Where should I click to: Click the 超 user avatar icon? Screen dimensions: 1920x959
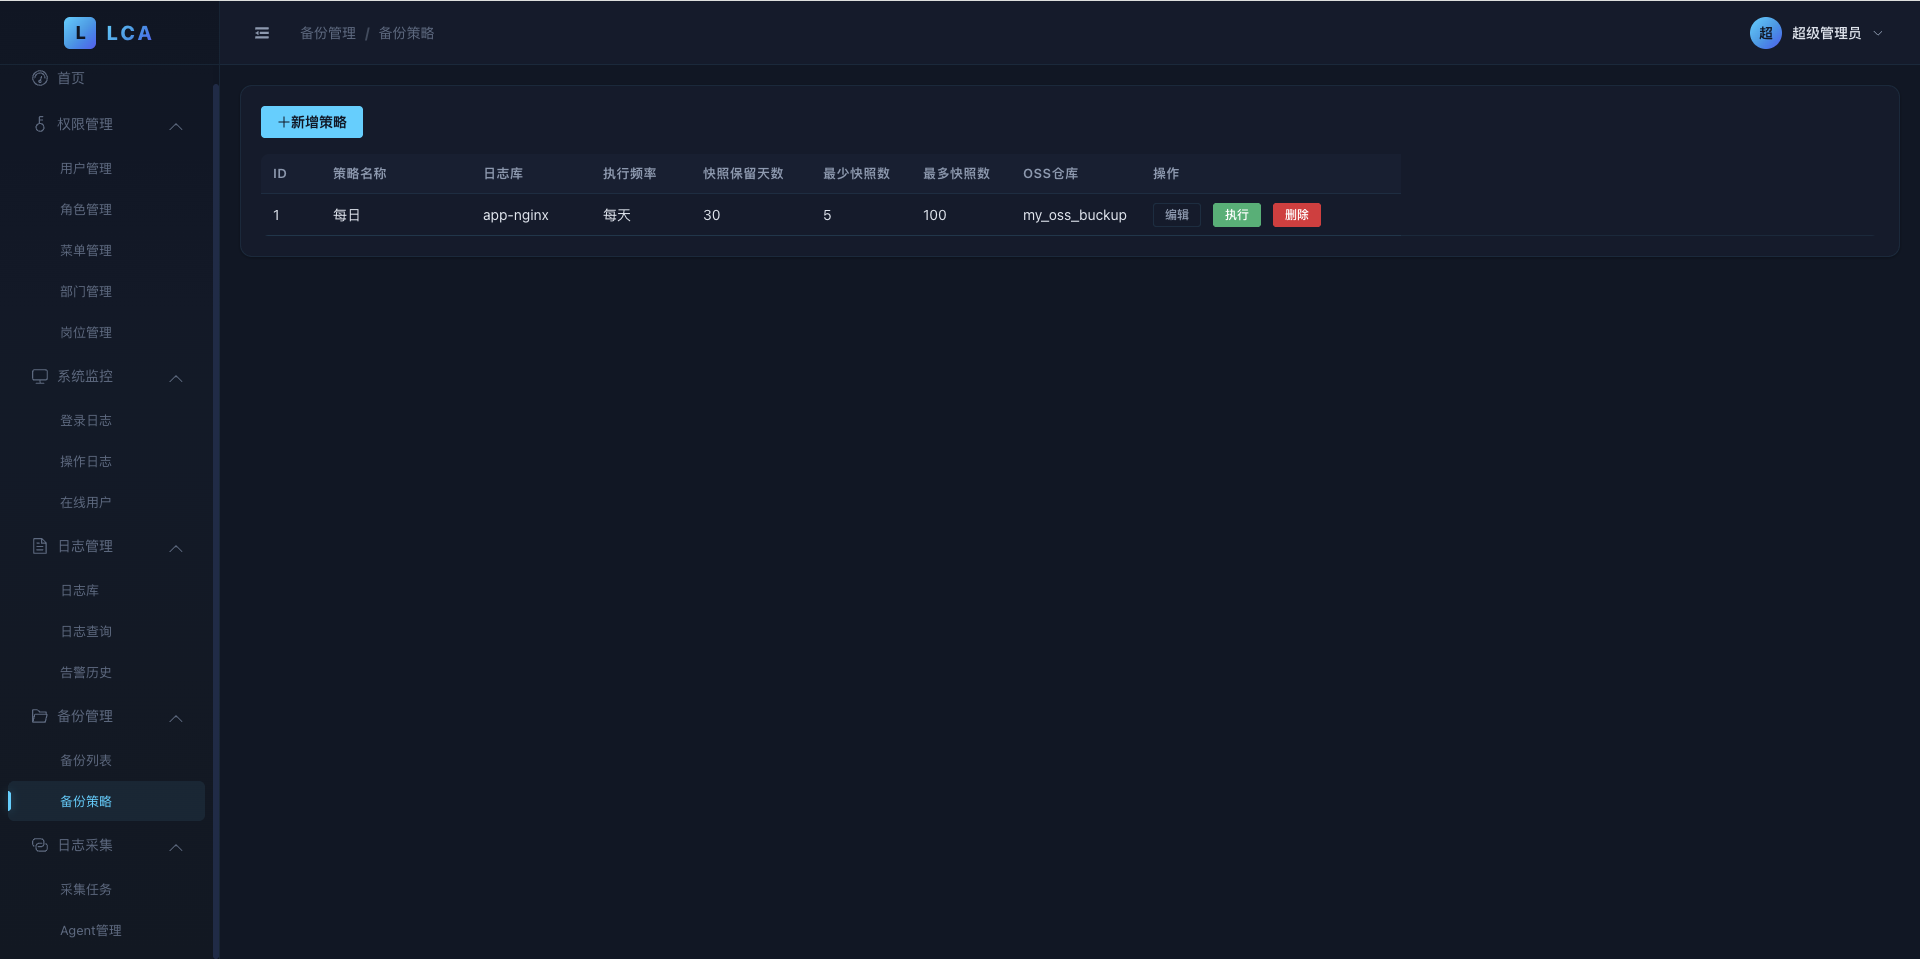(1766, 33)
